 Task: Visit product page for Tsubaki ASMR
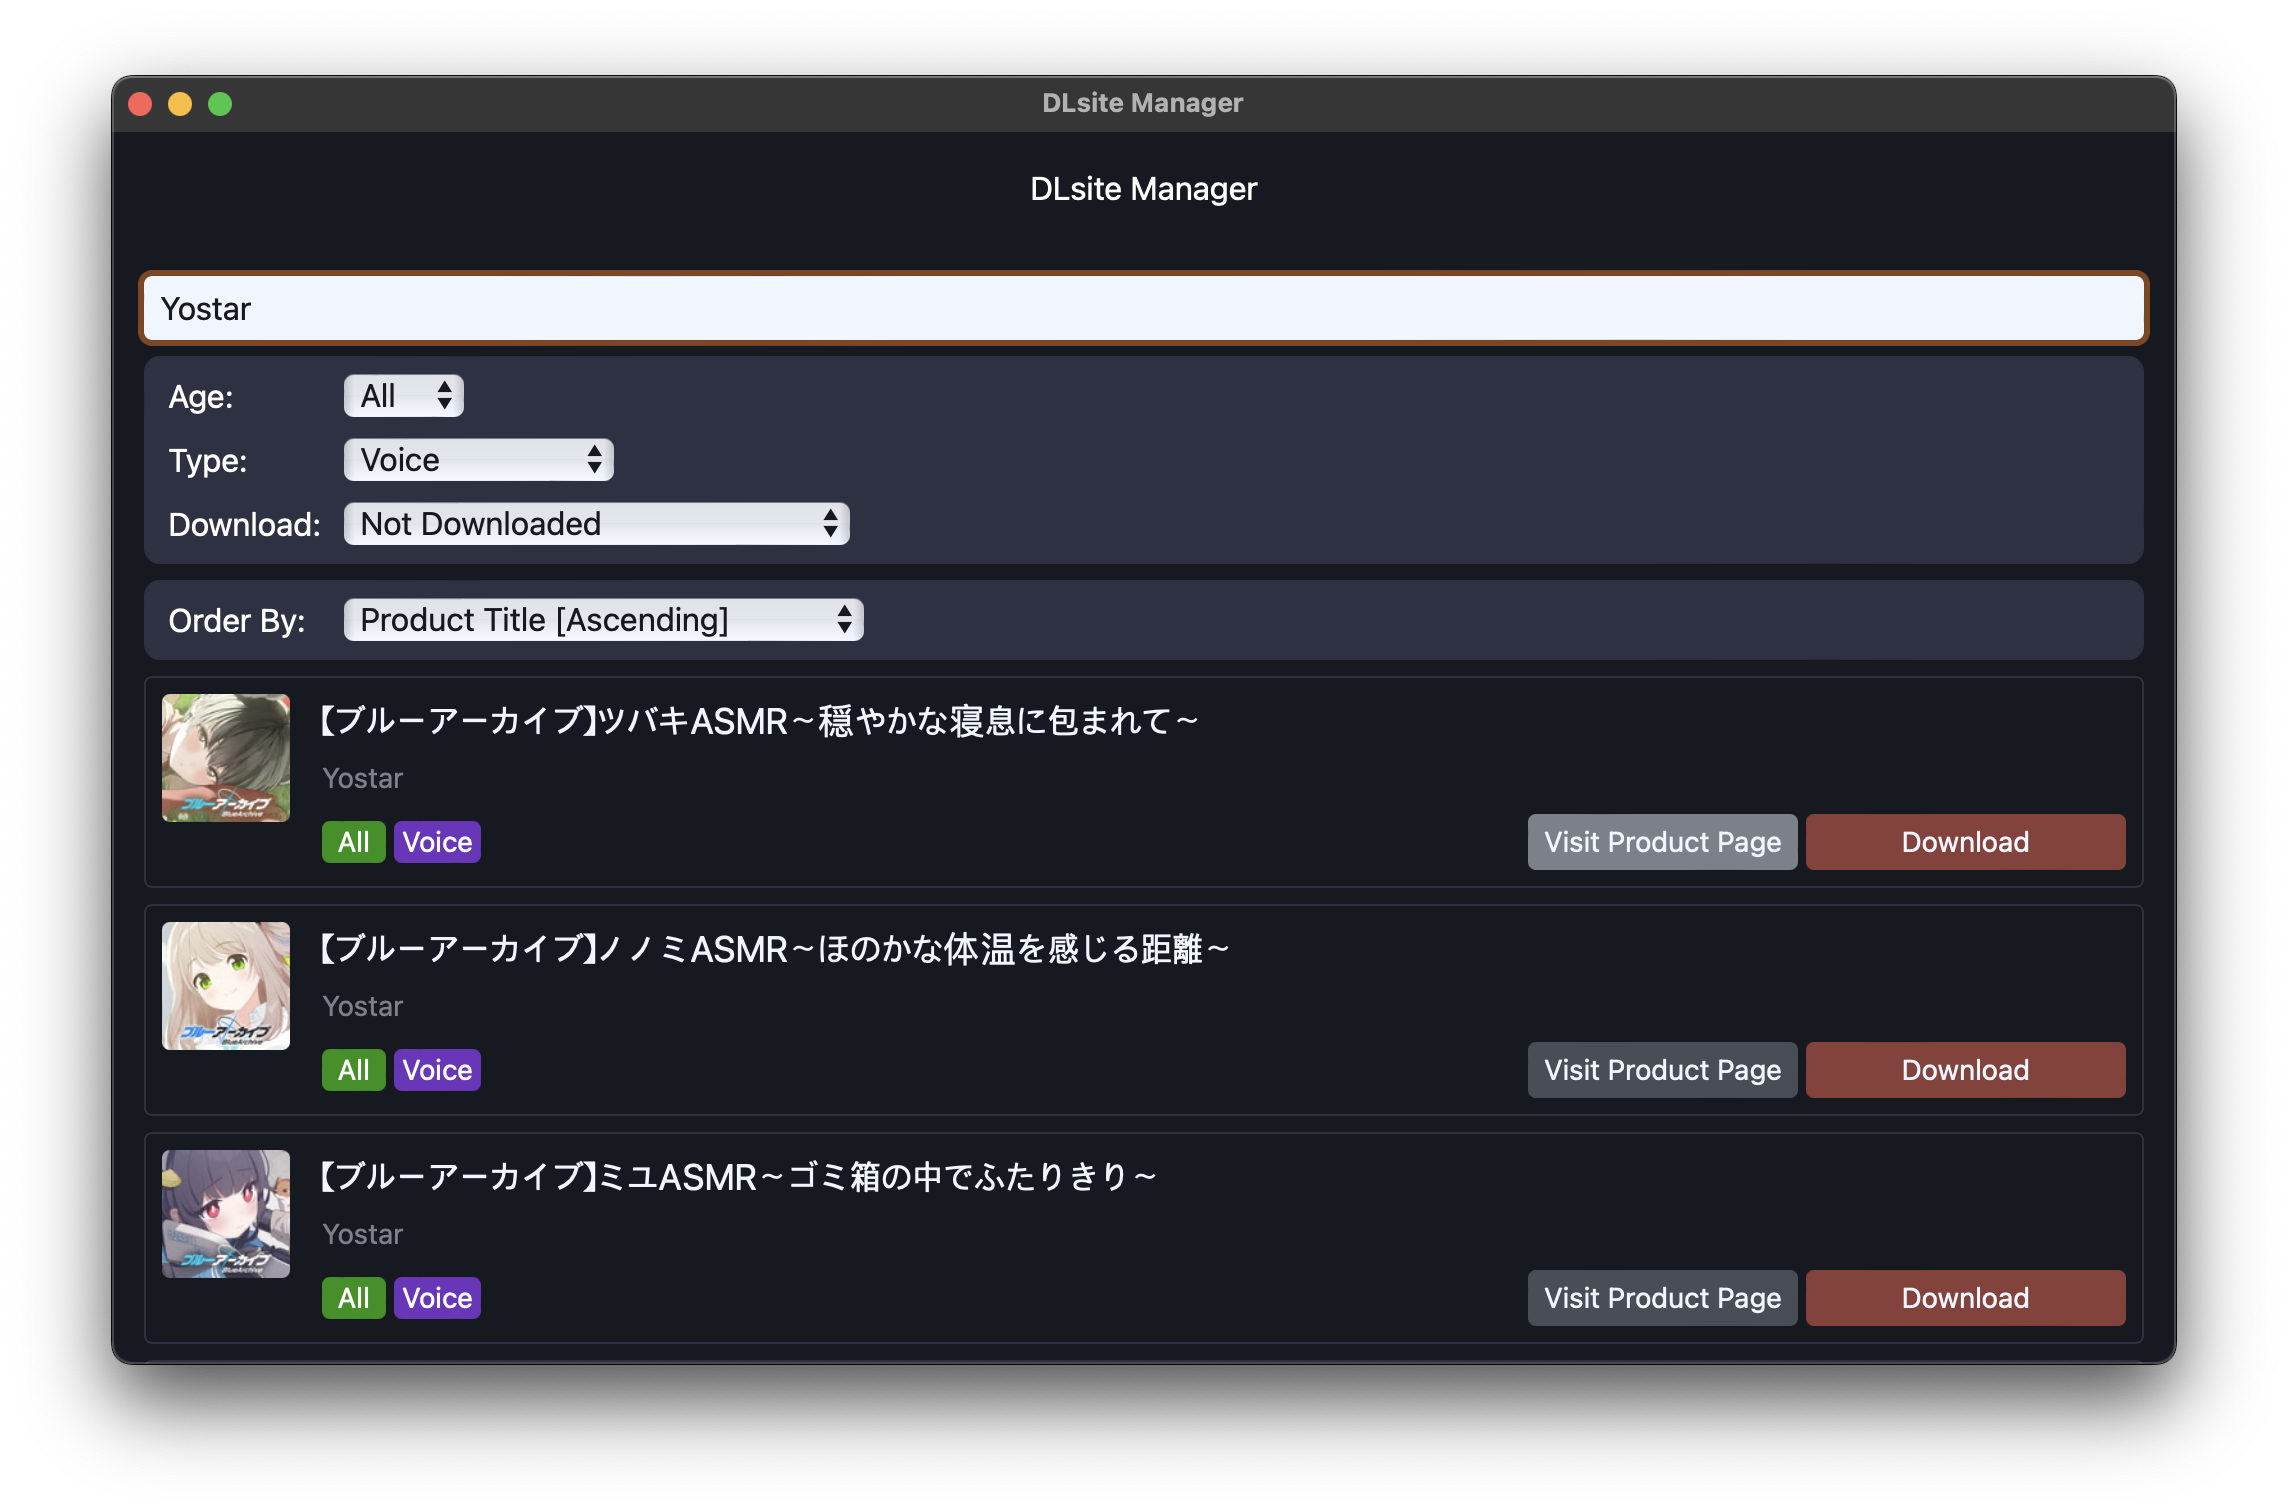pos(1662,842)
